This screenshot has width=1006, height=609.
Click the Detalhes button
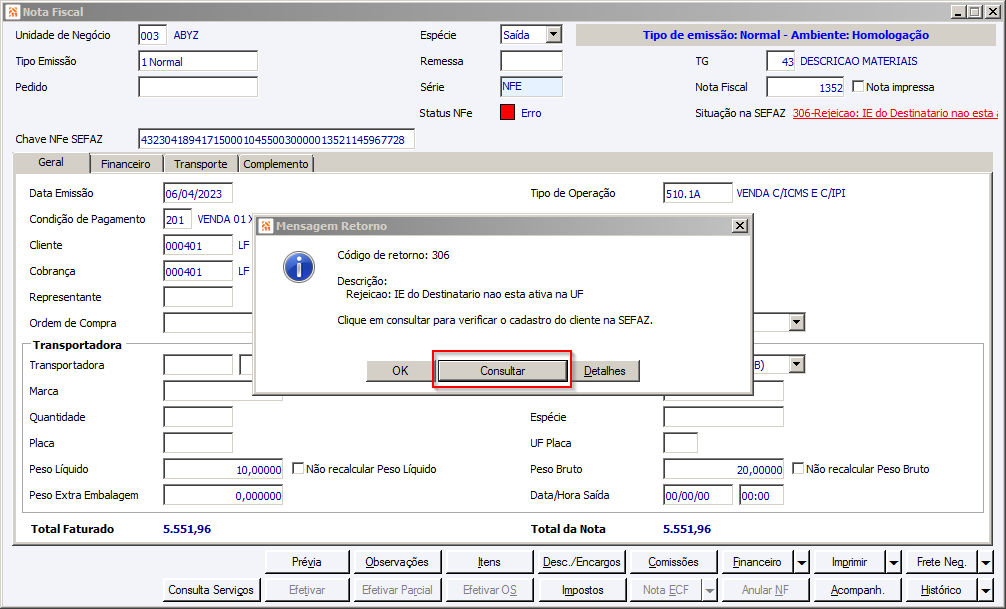pos(604,371)
